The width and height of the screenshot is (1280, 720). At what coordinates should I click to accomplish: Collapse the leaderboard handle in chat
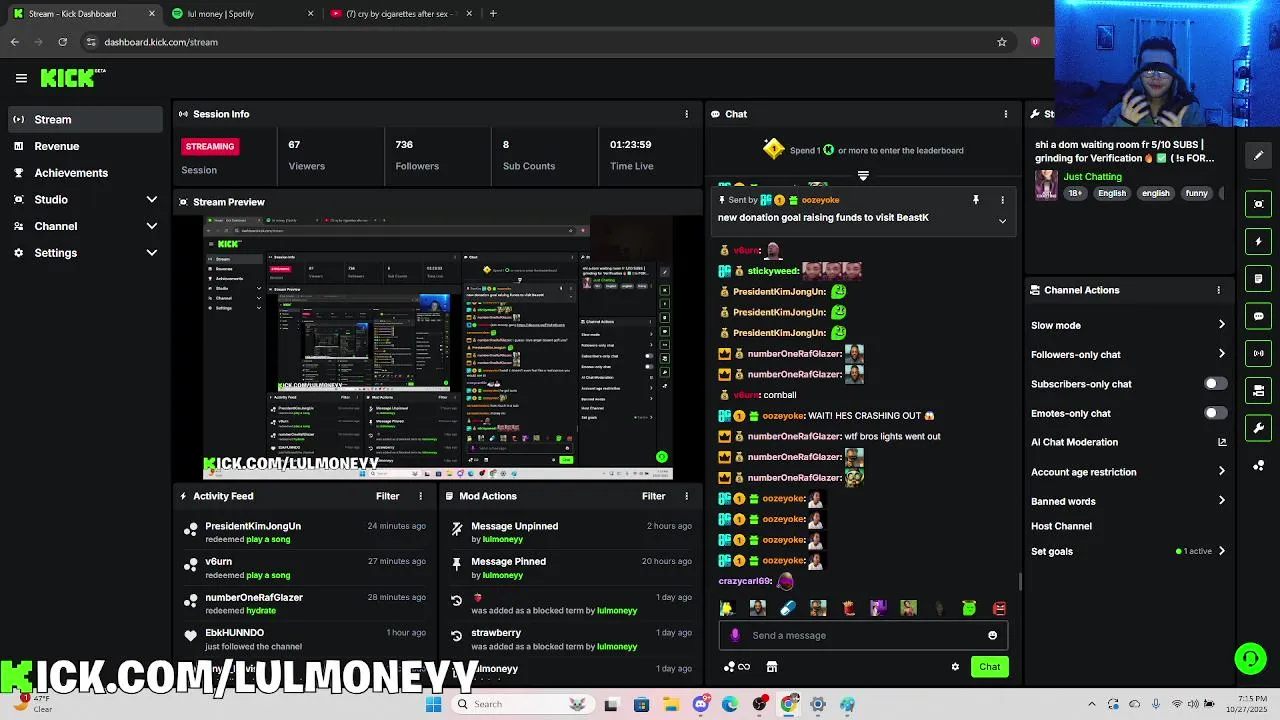click(x=863, y=176)
